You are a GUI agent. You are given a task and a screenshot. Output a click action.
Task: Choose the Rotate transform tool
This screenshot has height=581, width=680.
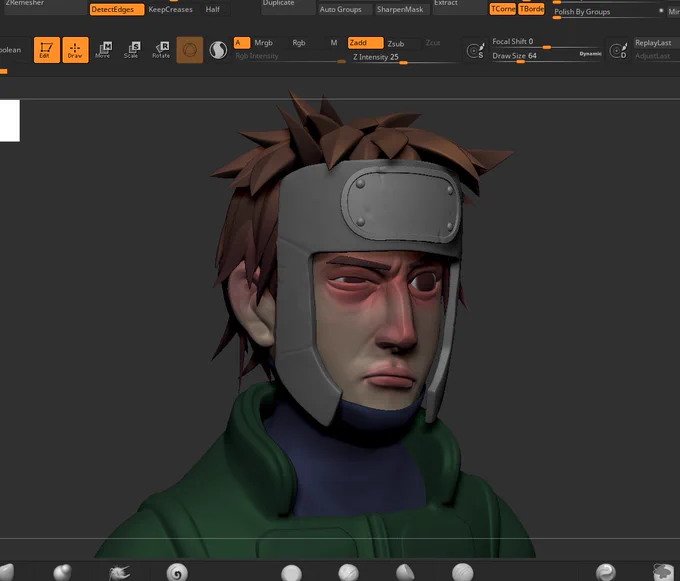[161, 50]
